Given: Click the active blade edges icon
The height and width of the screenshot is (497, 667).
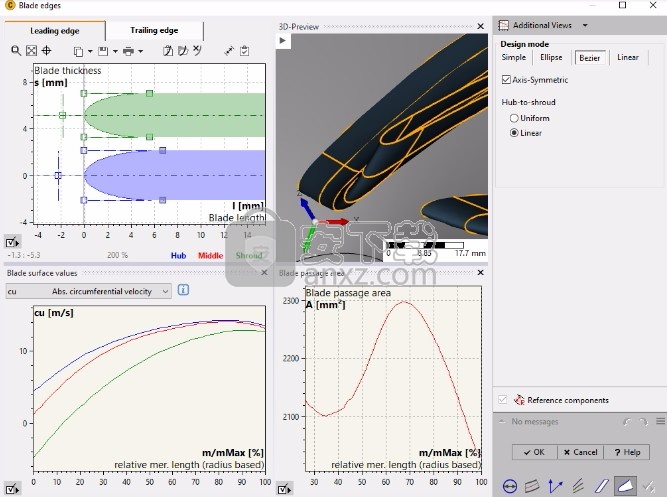Looking at the screenshot, I should pos(625,486).
